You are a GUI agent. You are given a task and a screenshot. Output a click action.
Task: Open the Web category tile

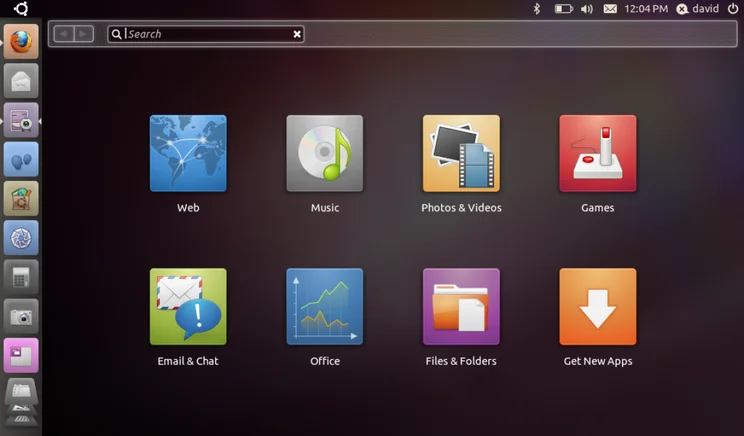pyautogui.click(x=188, y=153)
